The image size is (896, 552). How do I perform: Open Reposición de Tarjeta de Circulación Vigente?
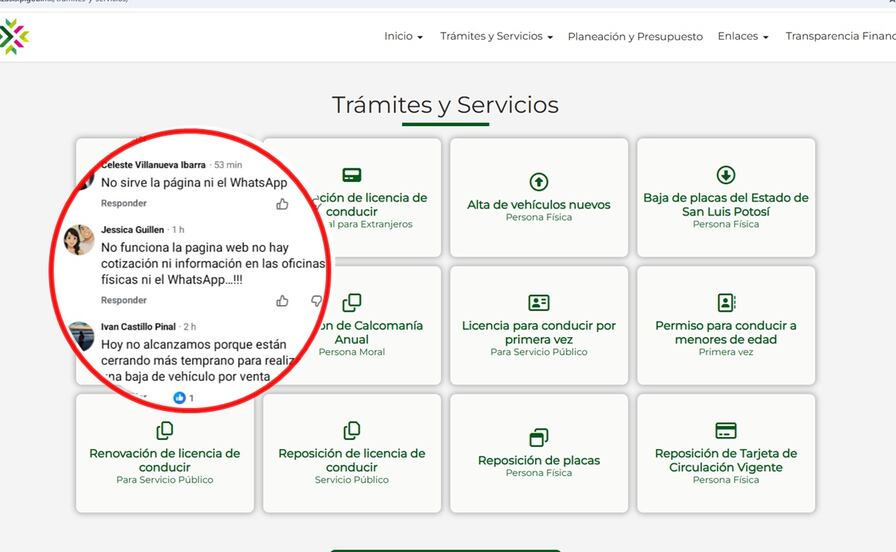point(726,453)
